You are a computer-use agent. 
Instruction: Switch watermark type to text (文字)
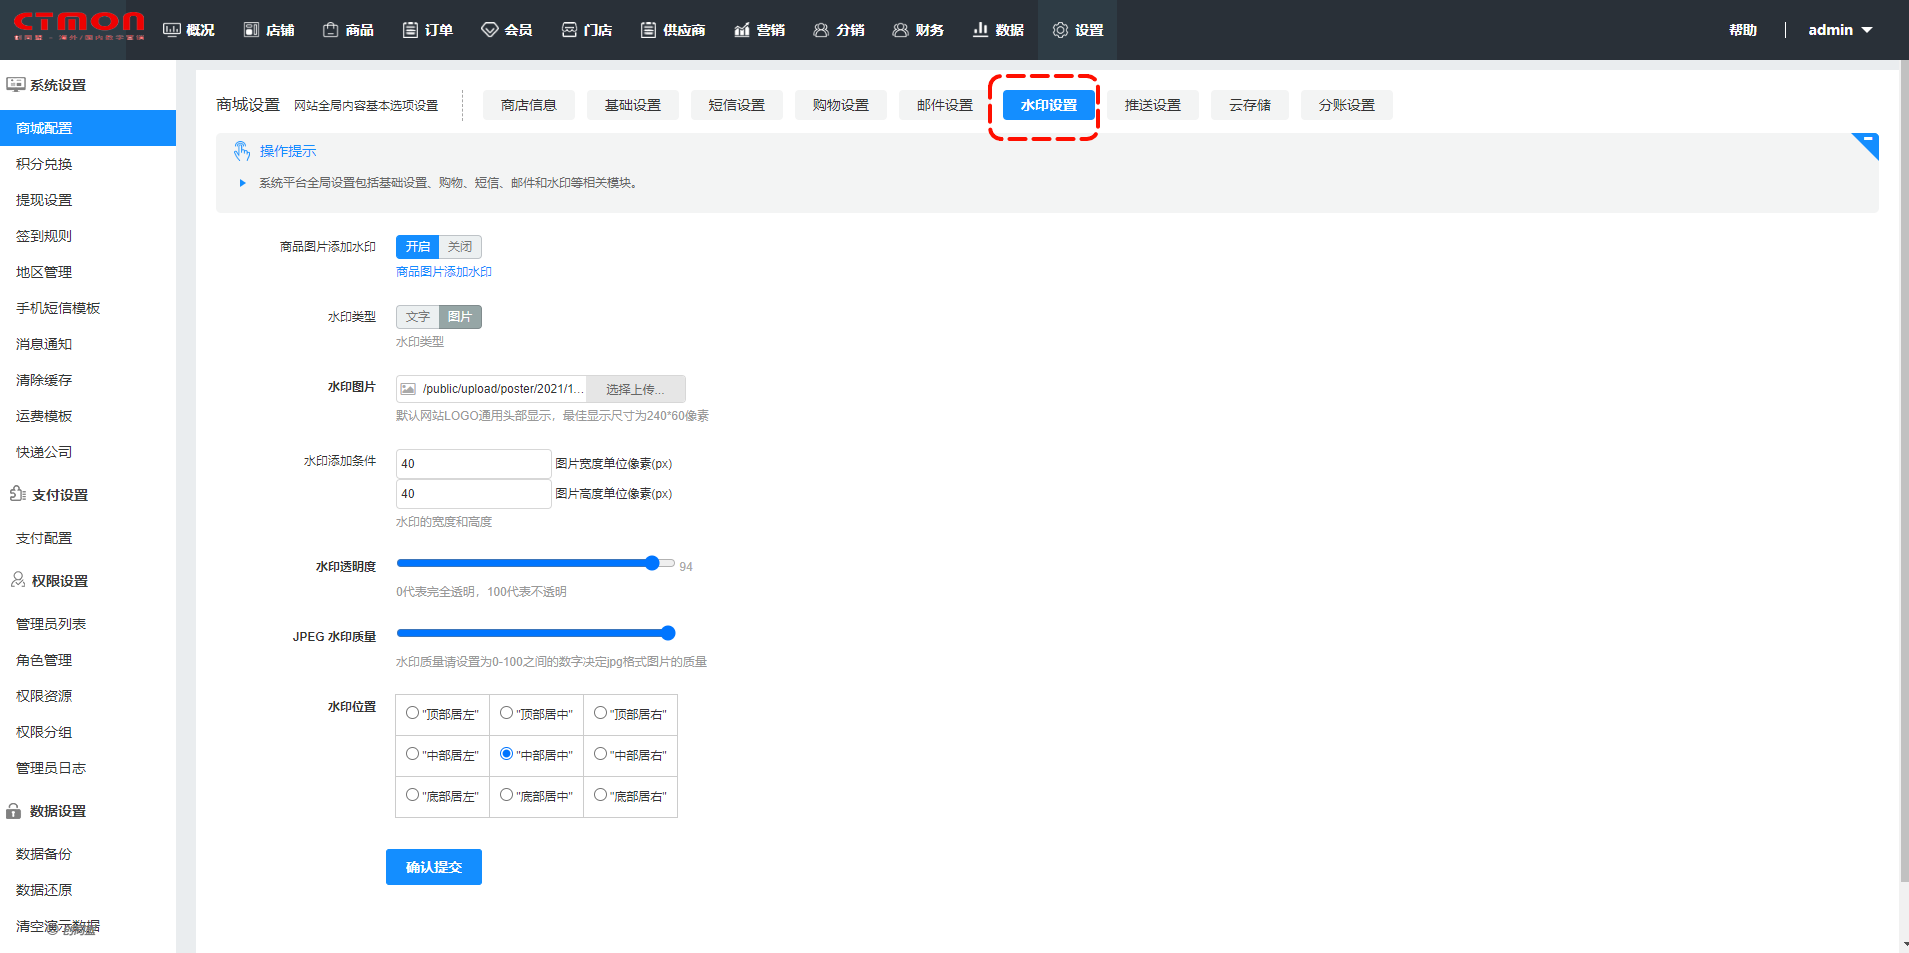tap(417, 317)
